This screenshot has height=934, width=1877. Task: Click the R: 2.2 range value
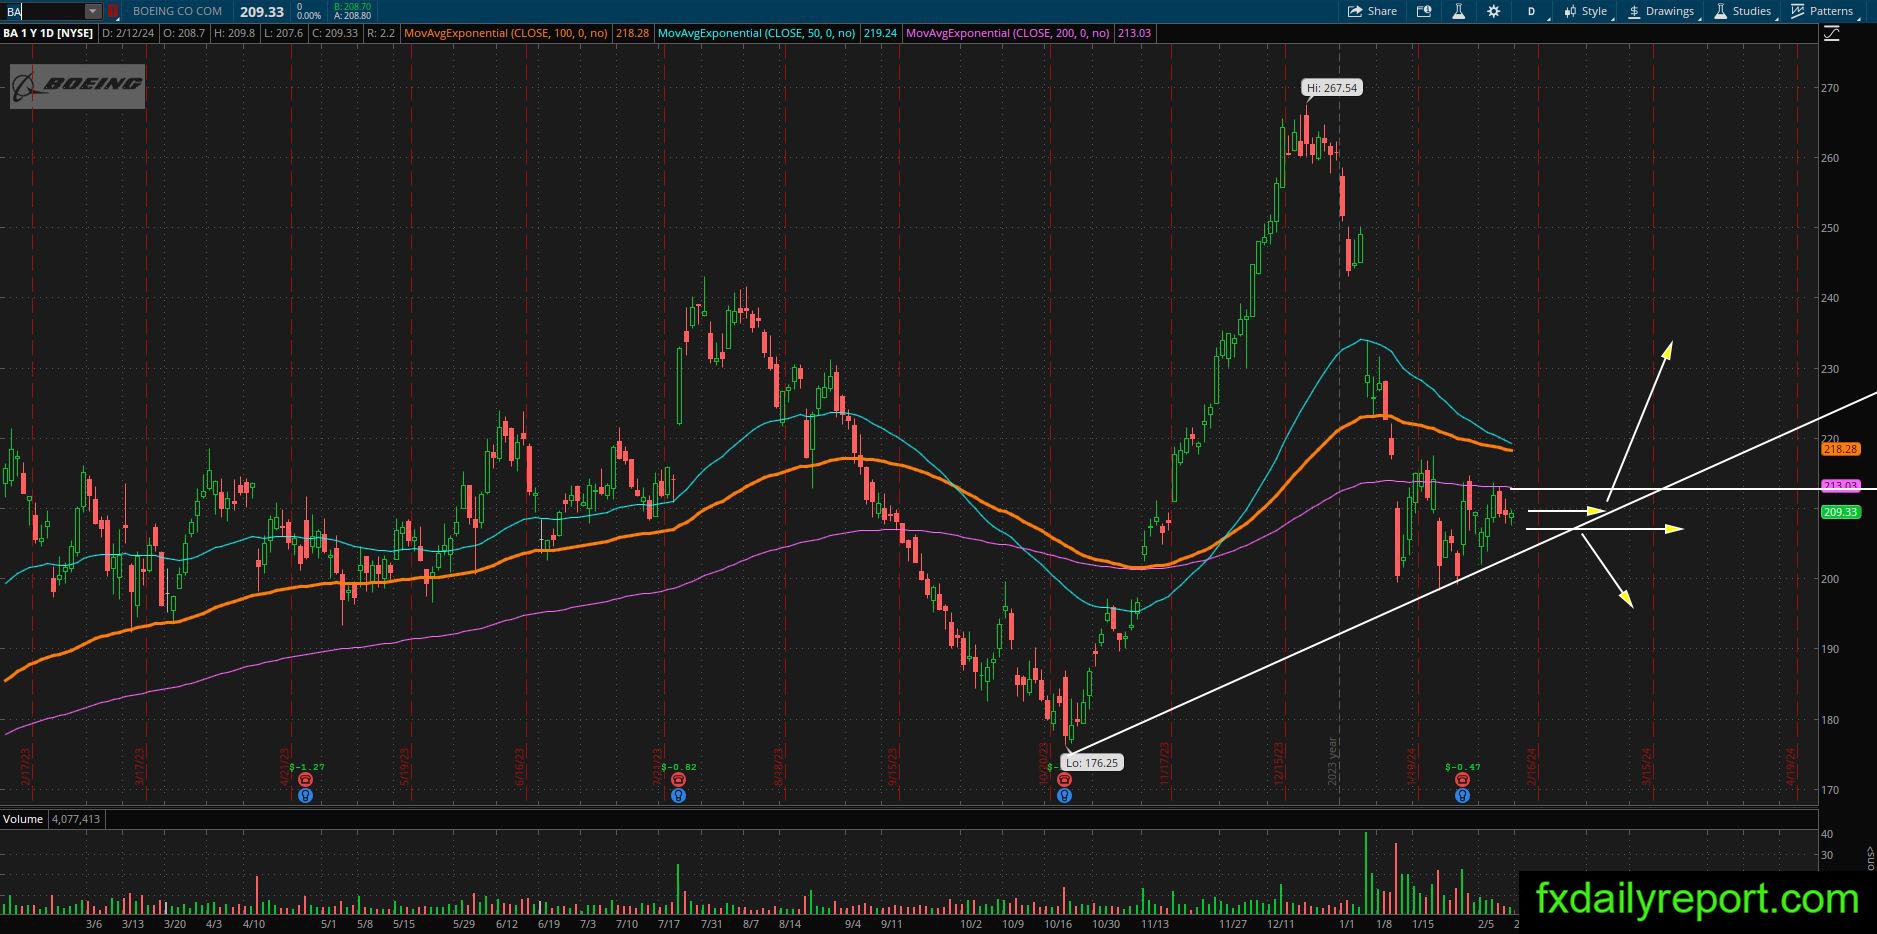pos(381,33)
